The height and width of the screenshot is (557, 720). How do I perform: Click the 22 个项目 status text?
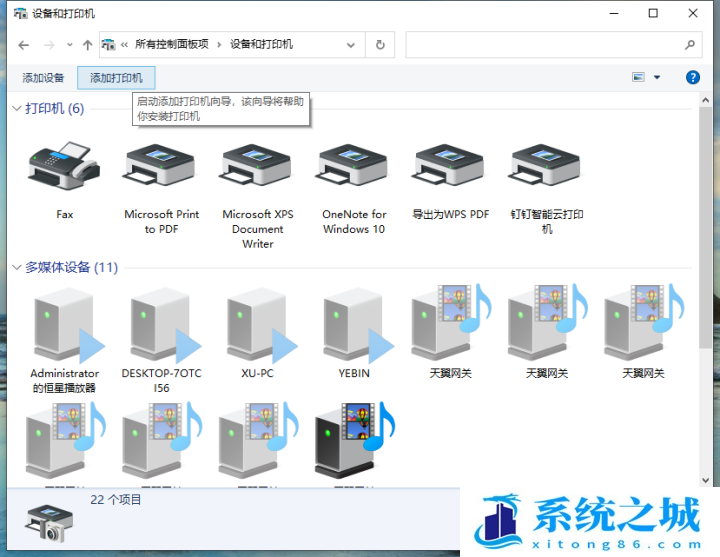tap(115, 500)
